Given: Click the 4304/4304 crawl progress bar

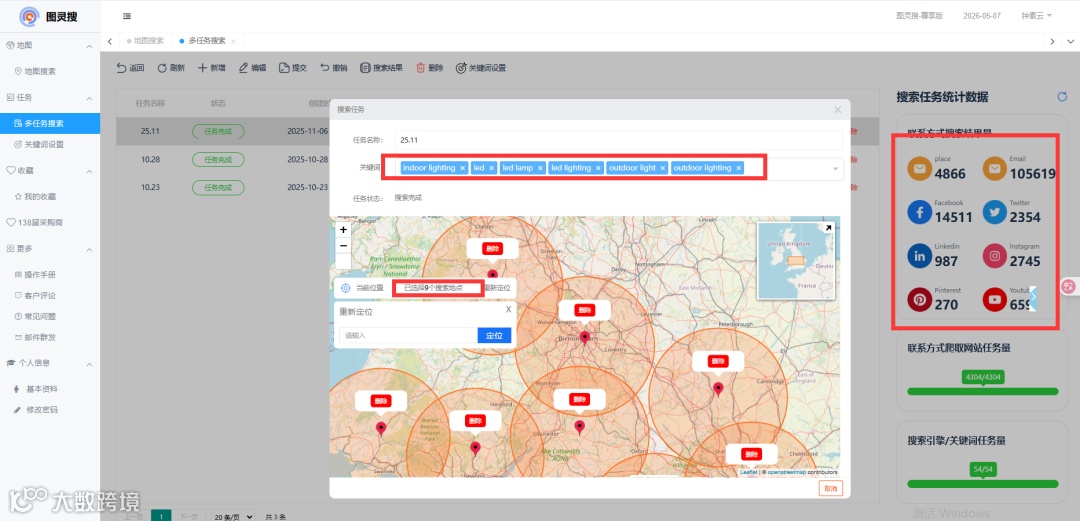Looking at the screenshot, I should tap(982, 391).
